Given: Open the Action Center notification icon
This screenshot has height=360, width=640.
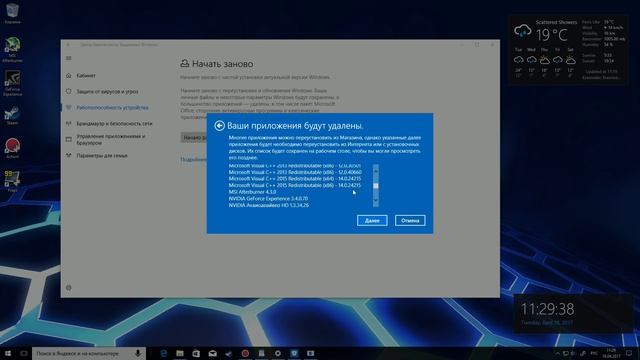Looking at the screenshot, I should [629, 353].
